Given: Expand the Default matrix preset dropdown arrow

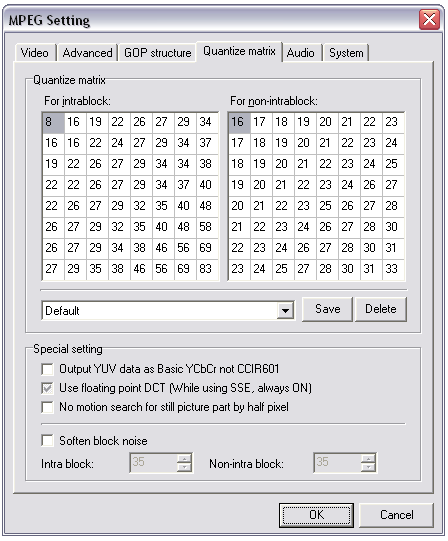Looking at the screenshot, I should [x=285, y=311].
